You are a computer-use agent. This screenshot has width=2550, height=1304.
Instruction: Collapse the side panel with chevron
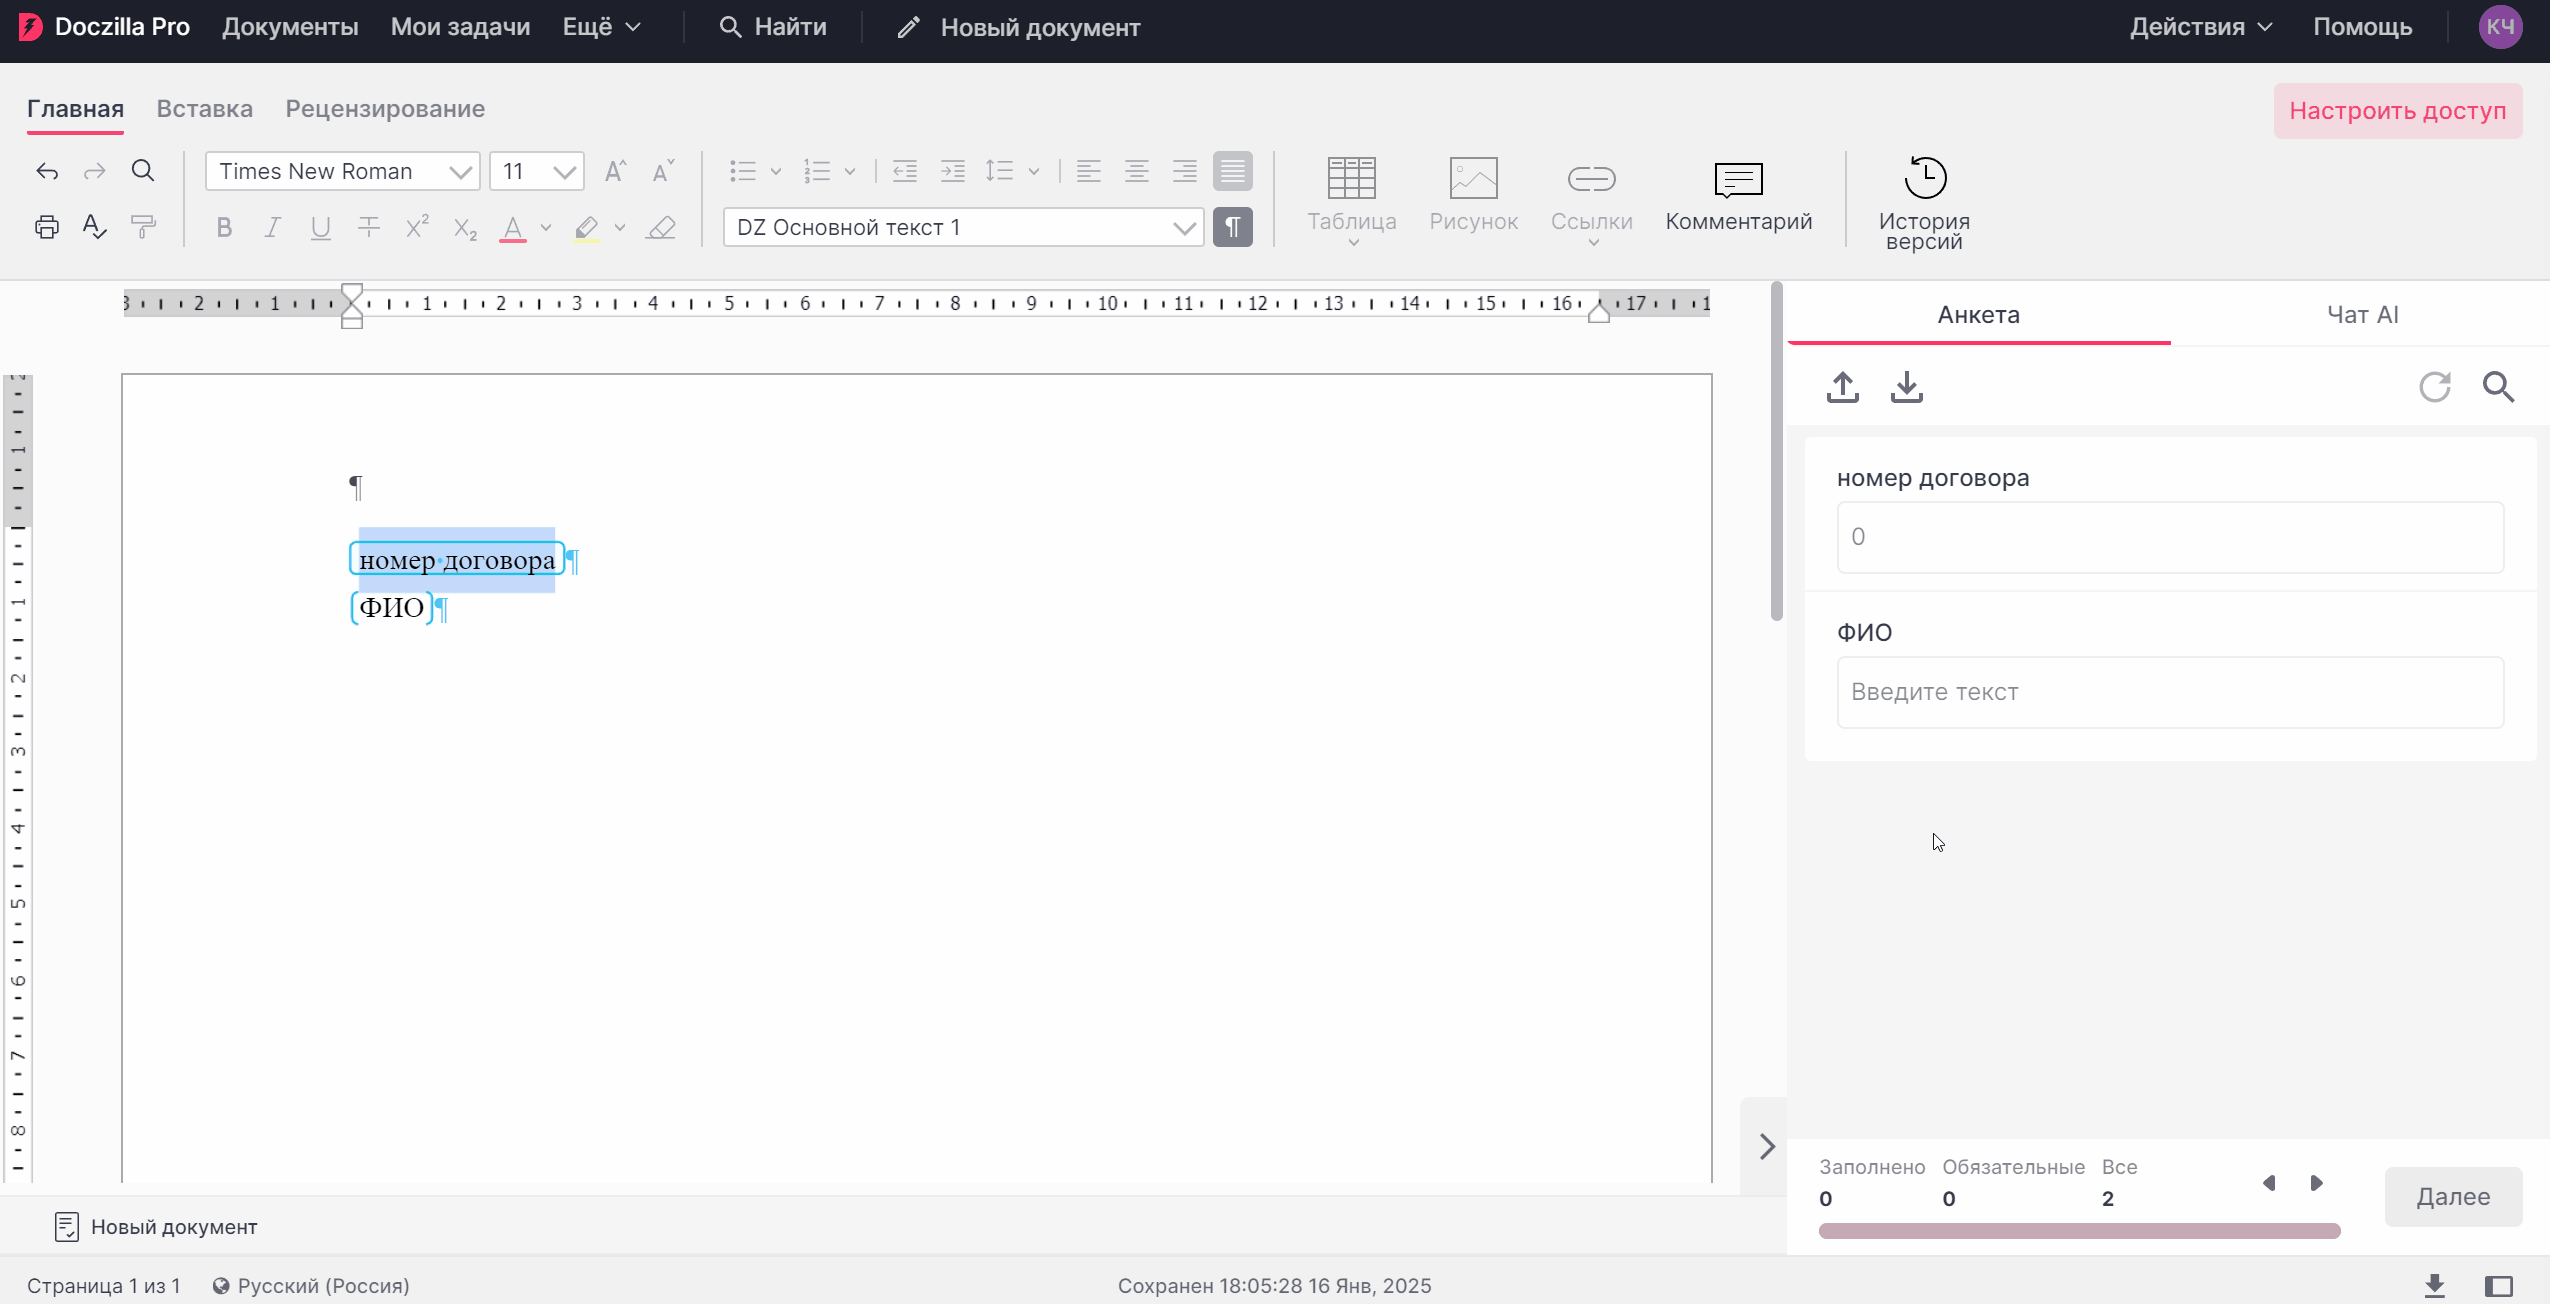[1766, 1147]
